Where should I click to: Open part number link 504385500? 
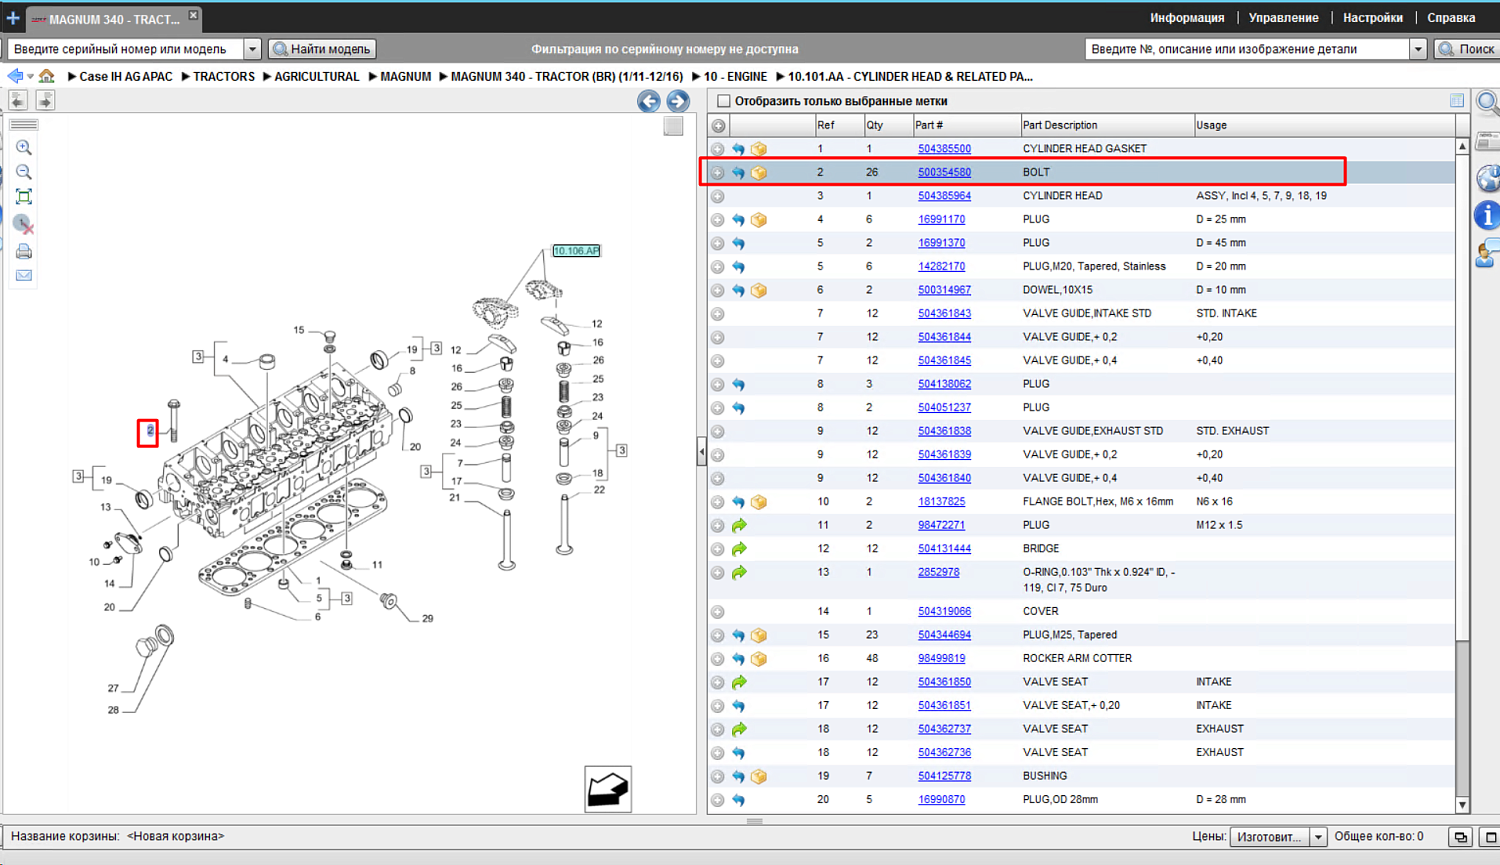pos(944,149)
